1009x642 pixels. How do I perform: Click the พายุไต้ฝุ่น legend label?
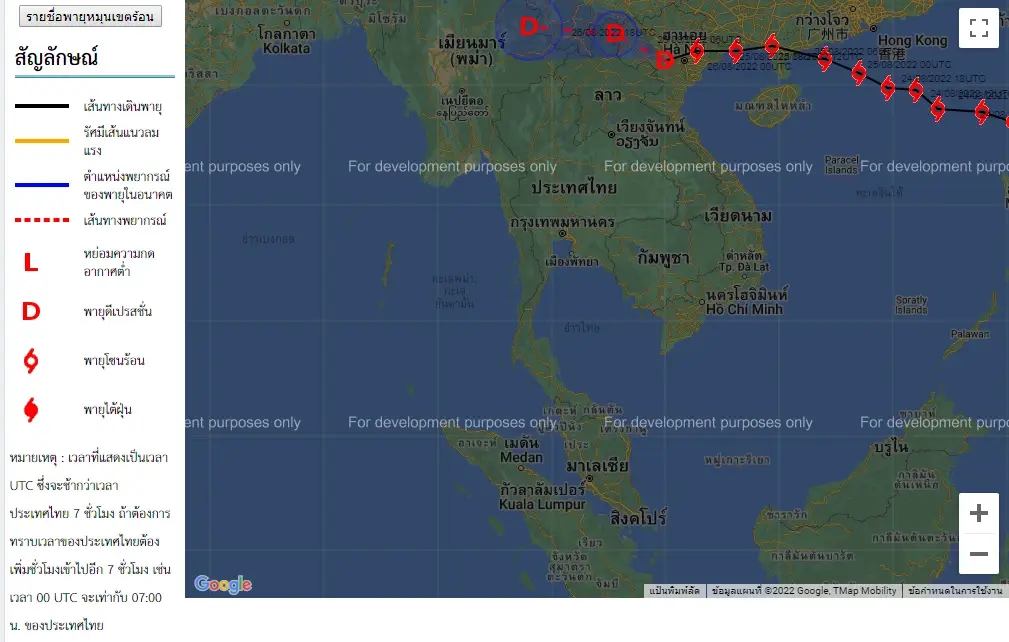pyautogui.click(x=107, y=410)
